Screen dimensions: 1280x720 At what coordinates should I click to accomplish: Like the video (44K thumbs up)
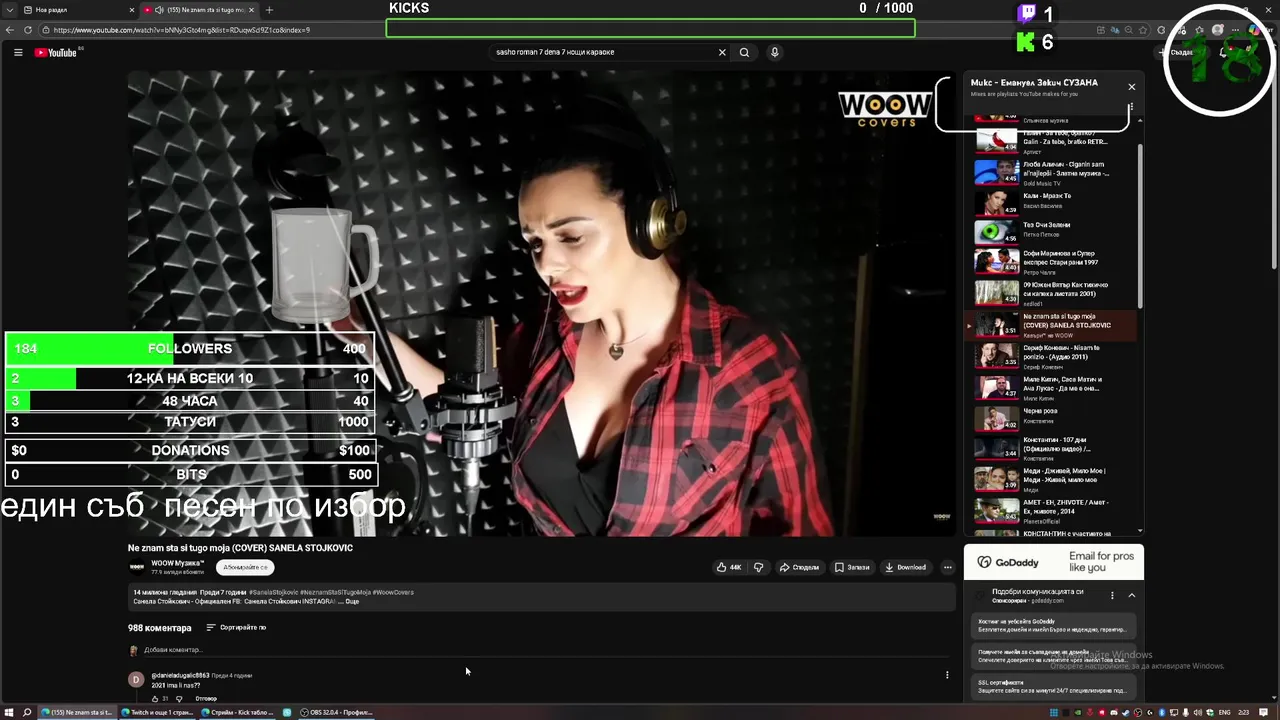tap(729, 567)
